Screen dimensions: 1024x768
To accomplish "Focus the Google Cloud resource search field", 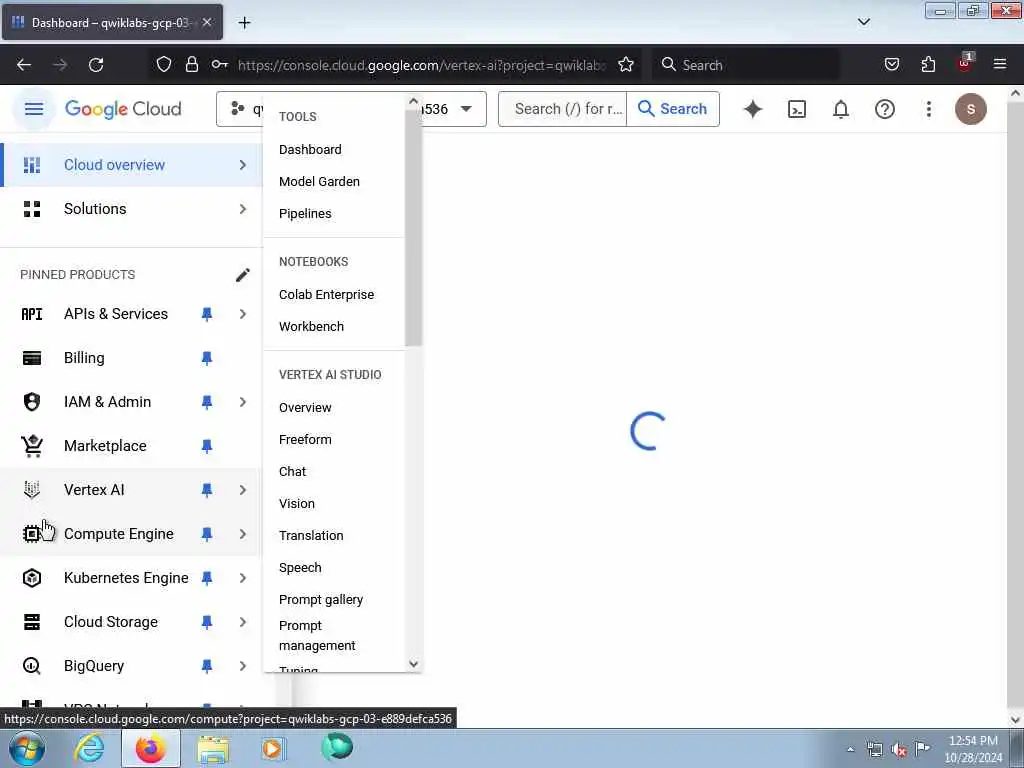I will coord(562,109).
